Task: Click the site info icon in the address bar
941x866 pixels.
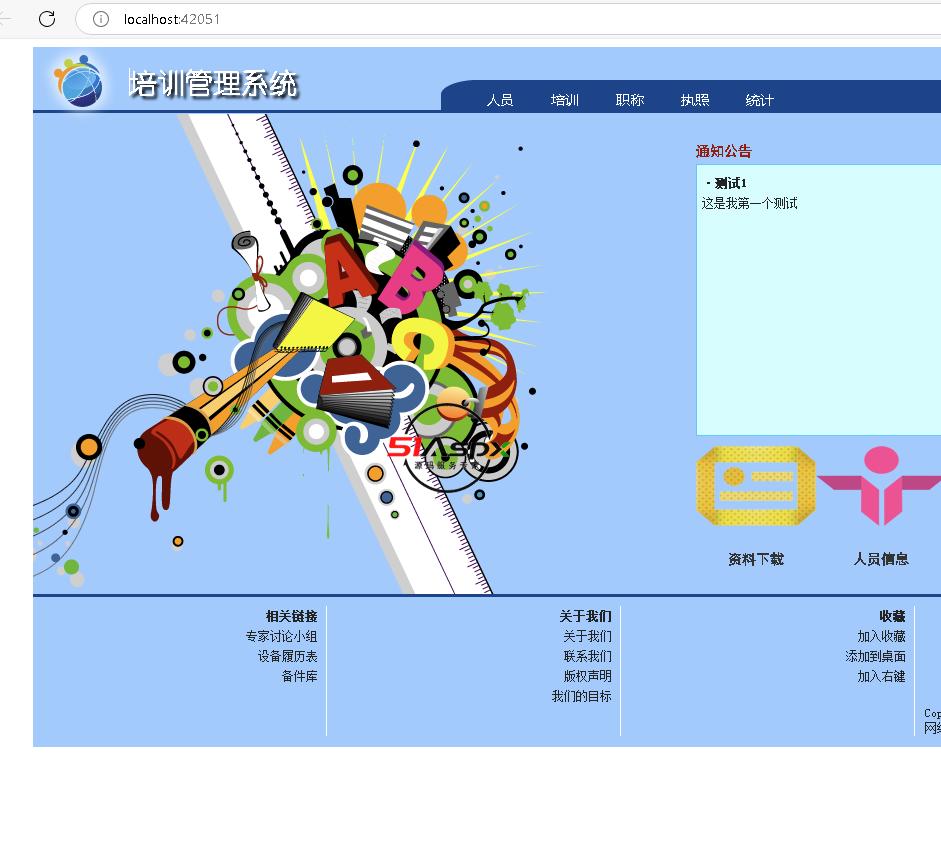Action: 101,19
